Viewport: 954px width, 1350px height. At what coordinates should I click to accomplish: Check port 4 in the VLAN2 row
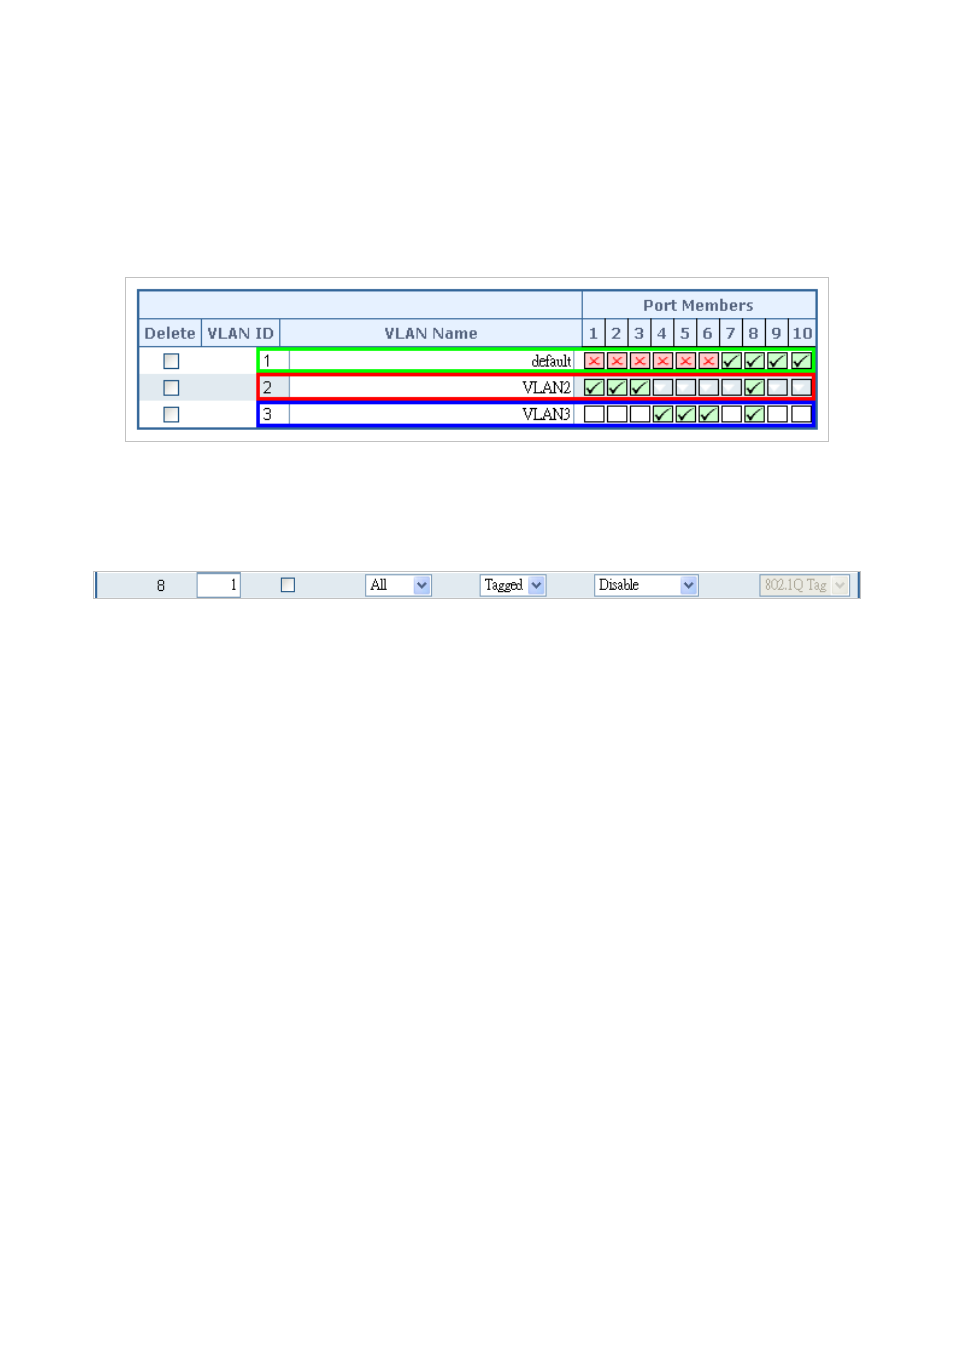point(663,387)
